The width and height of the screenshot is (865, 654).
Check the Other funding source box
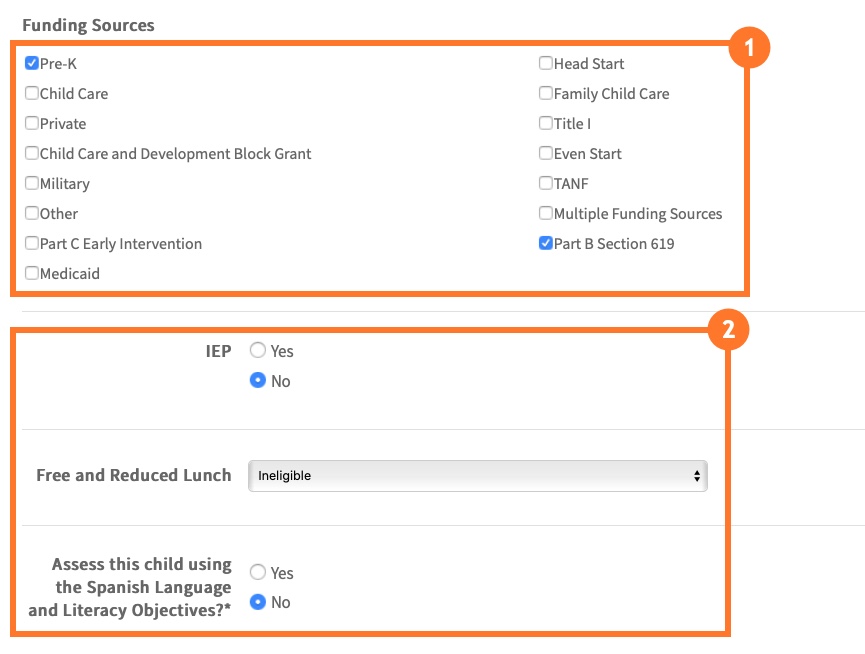32,214
